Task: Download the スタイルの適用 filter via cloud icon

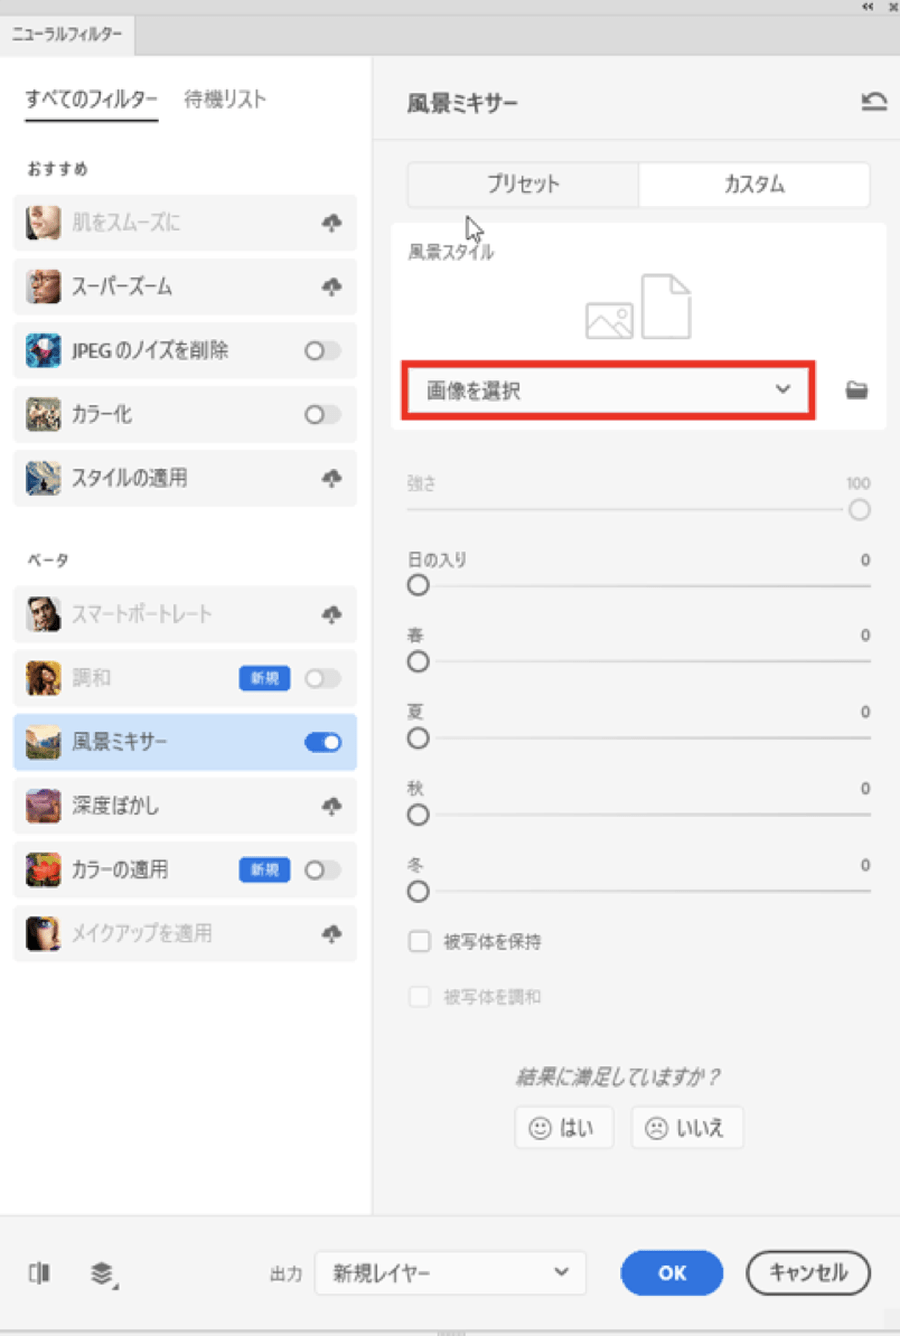Action: 331,479
